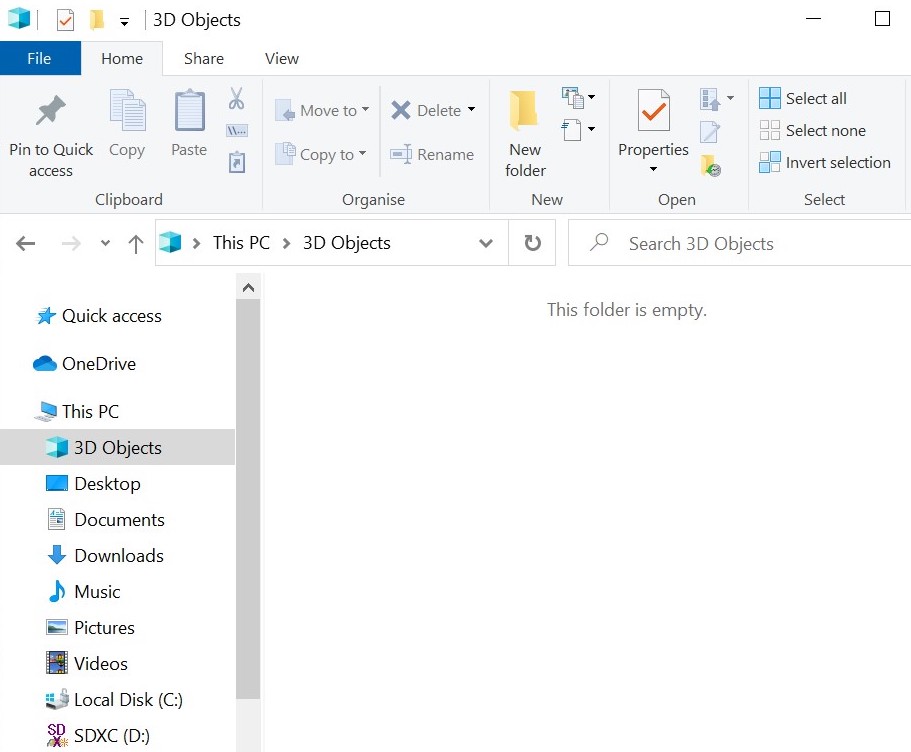Open Downloads in navigation pane
Viewport: 911px width, 752px height.
coord(119,555)
